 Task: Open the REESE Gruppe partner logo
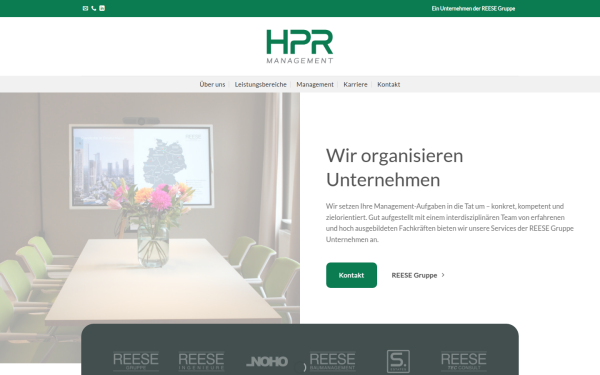pos(136,361)
